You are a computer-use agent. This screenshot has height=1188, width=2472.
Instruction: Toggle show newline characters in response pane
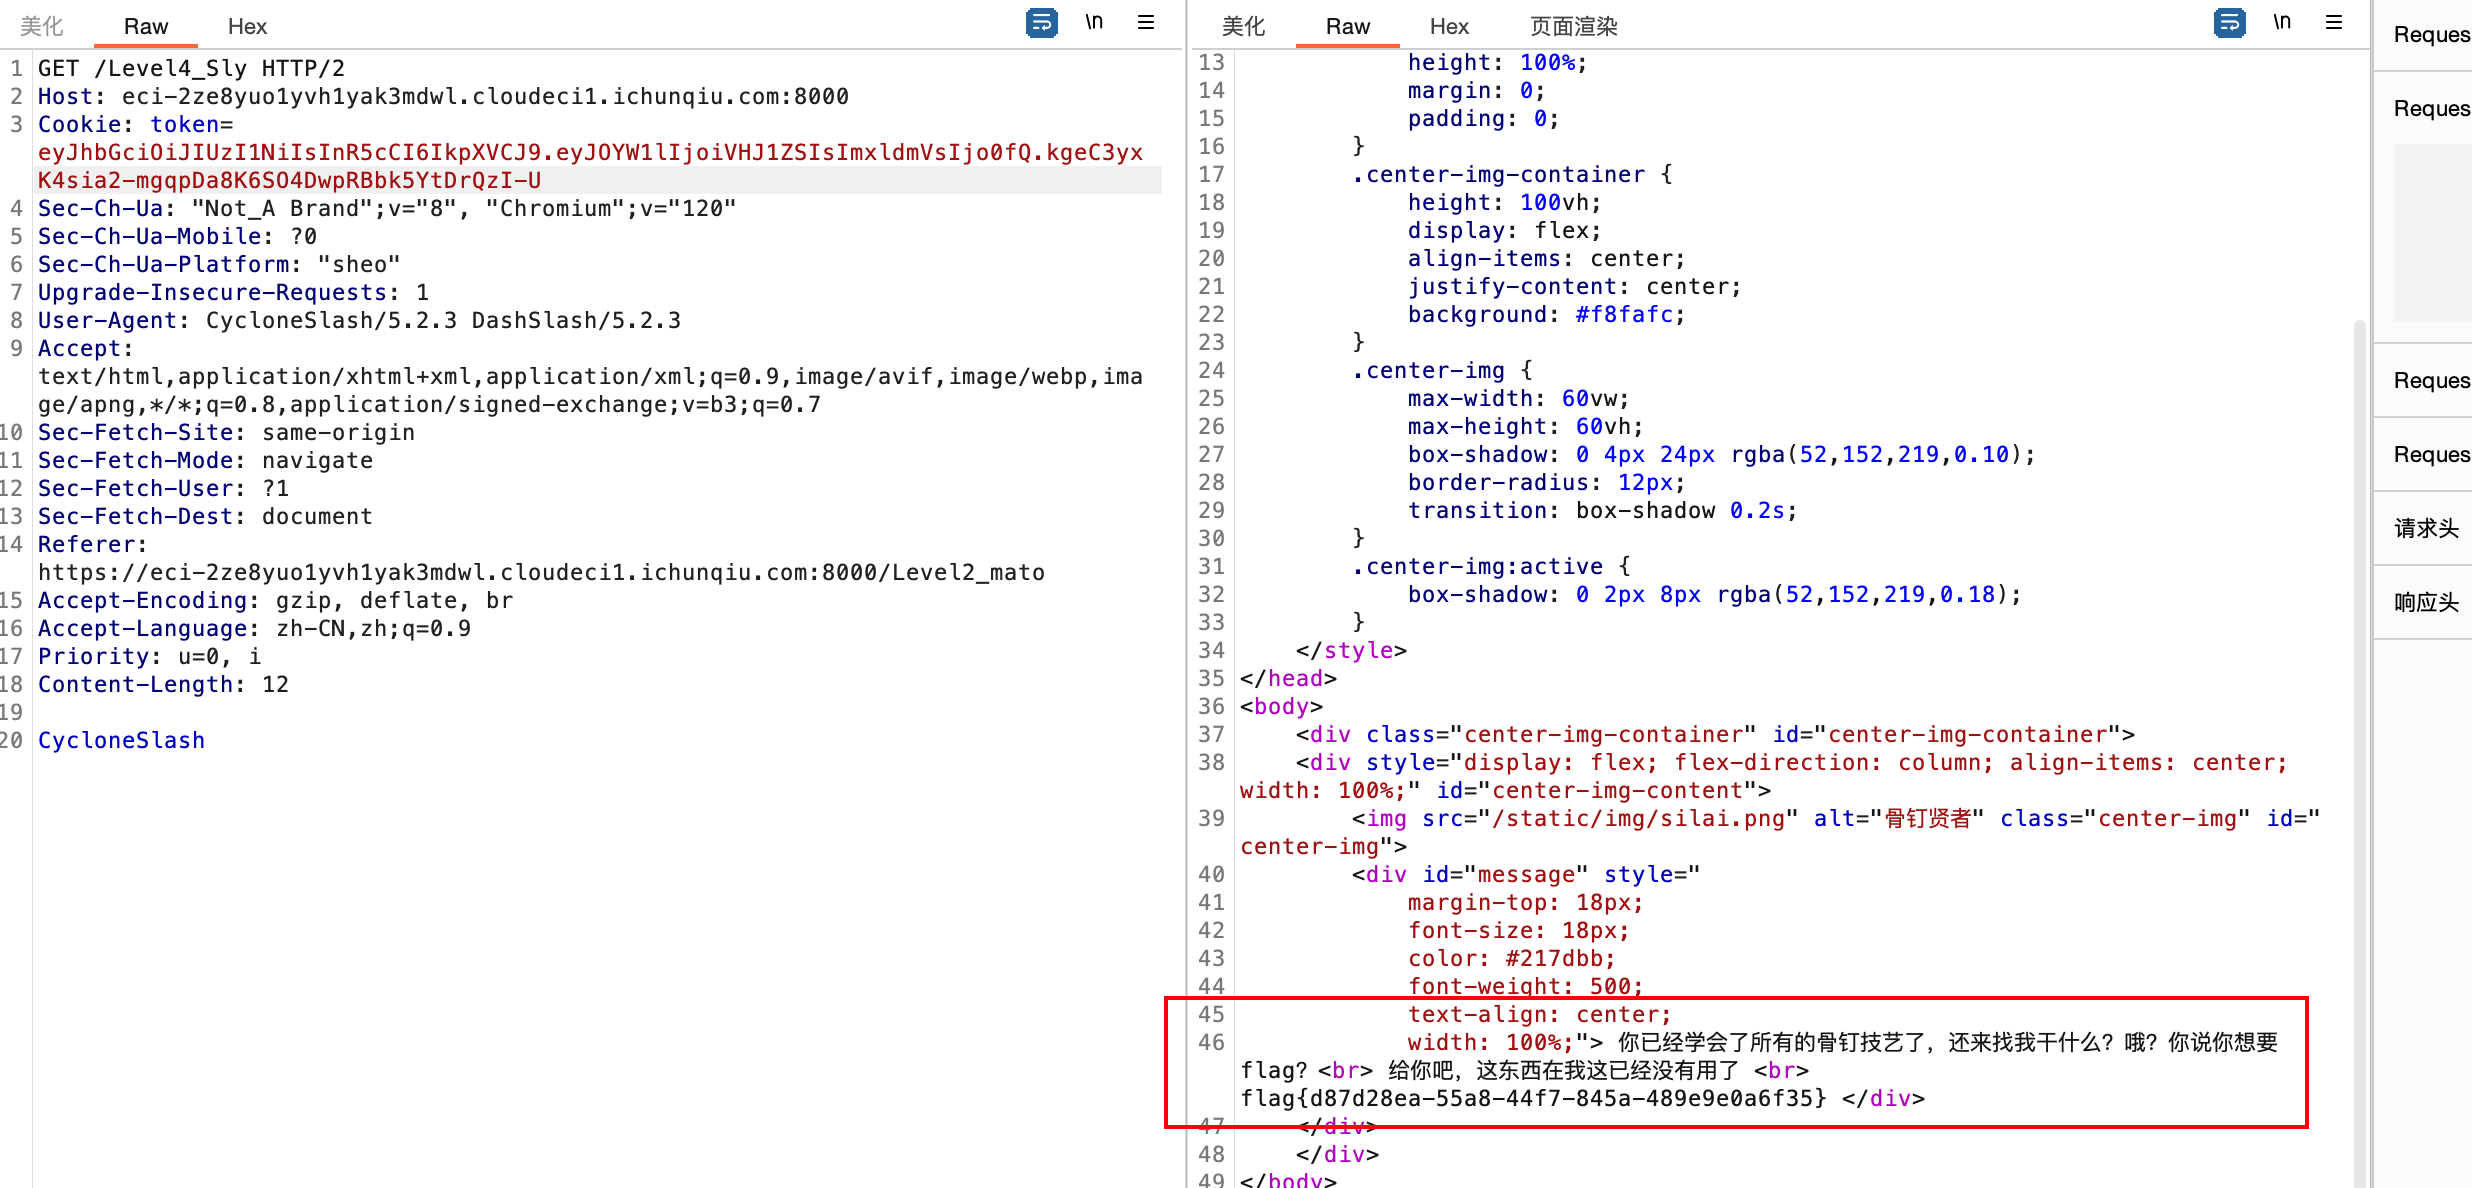coord(2282,22)
